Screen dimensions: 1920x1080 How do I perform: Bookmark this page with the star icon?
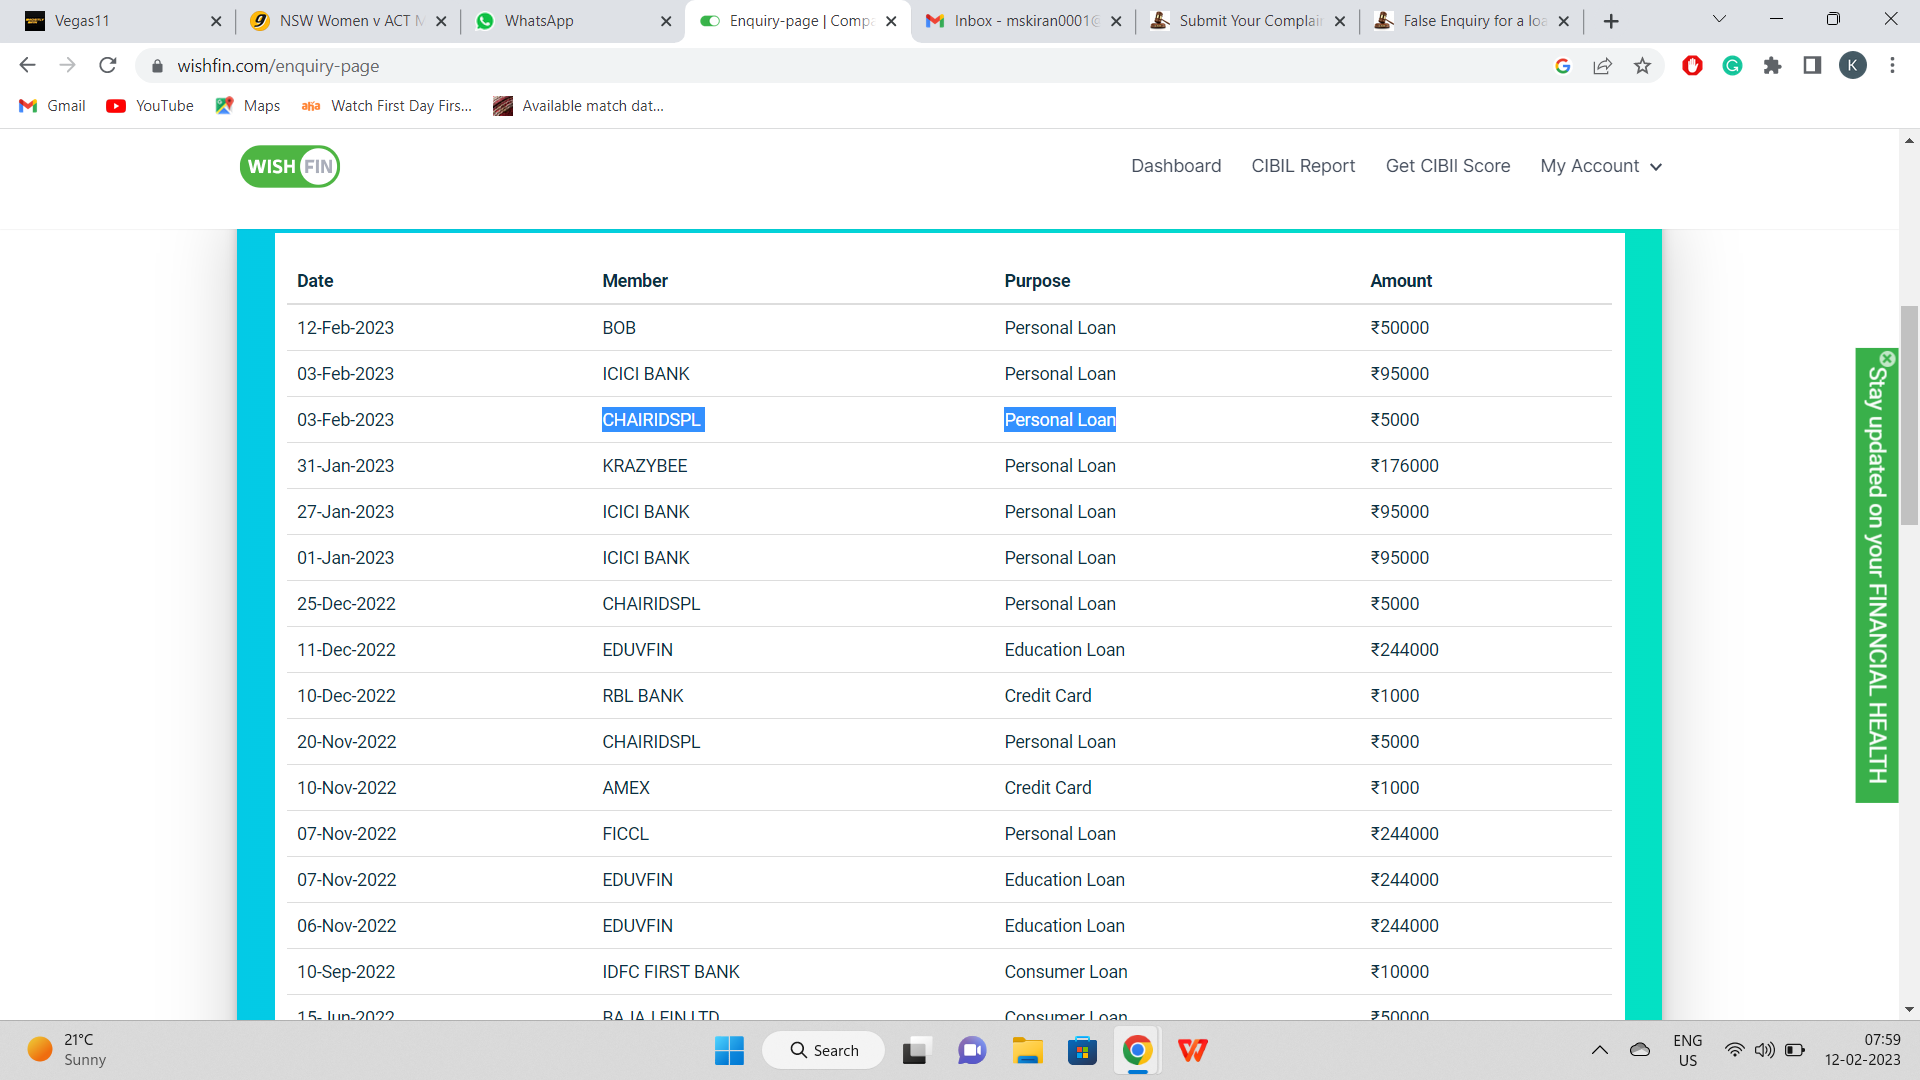pos(1642,66)
